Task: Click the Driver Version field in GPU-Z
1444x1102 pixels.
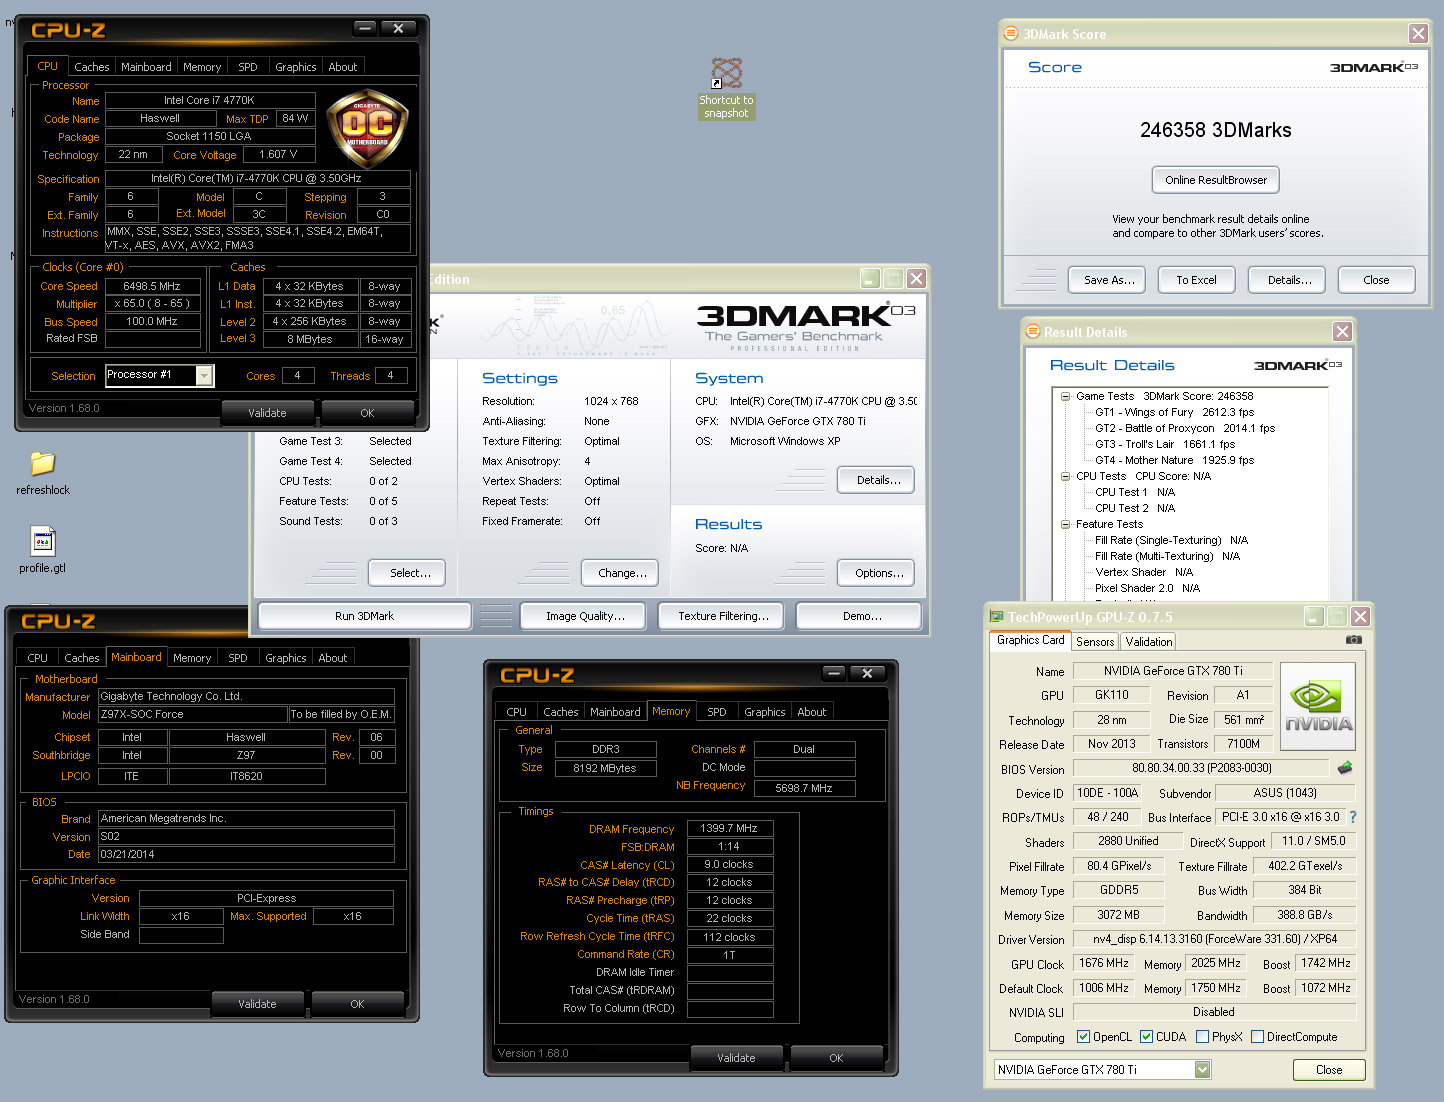Action: (1215, 939)
